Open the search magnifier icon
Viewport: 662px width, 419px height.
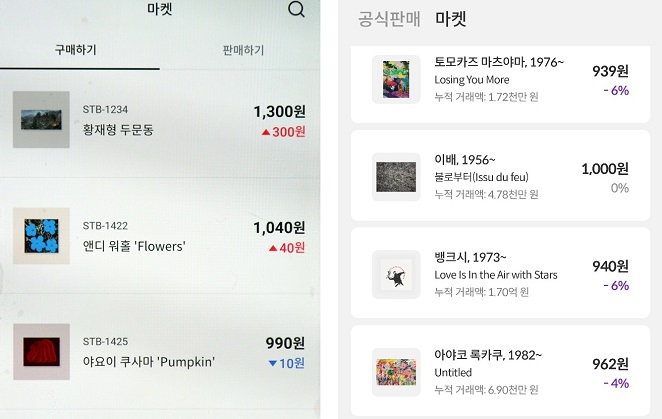[x=296, y=9]
